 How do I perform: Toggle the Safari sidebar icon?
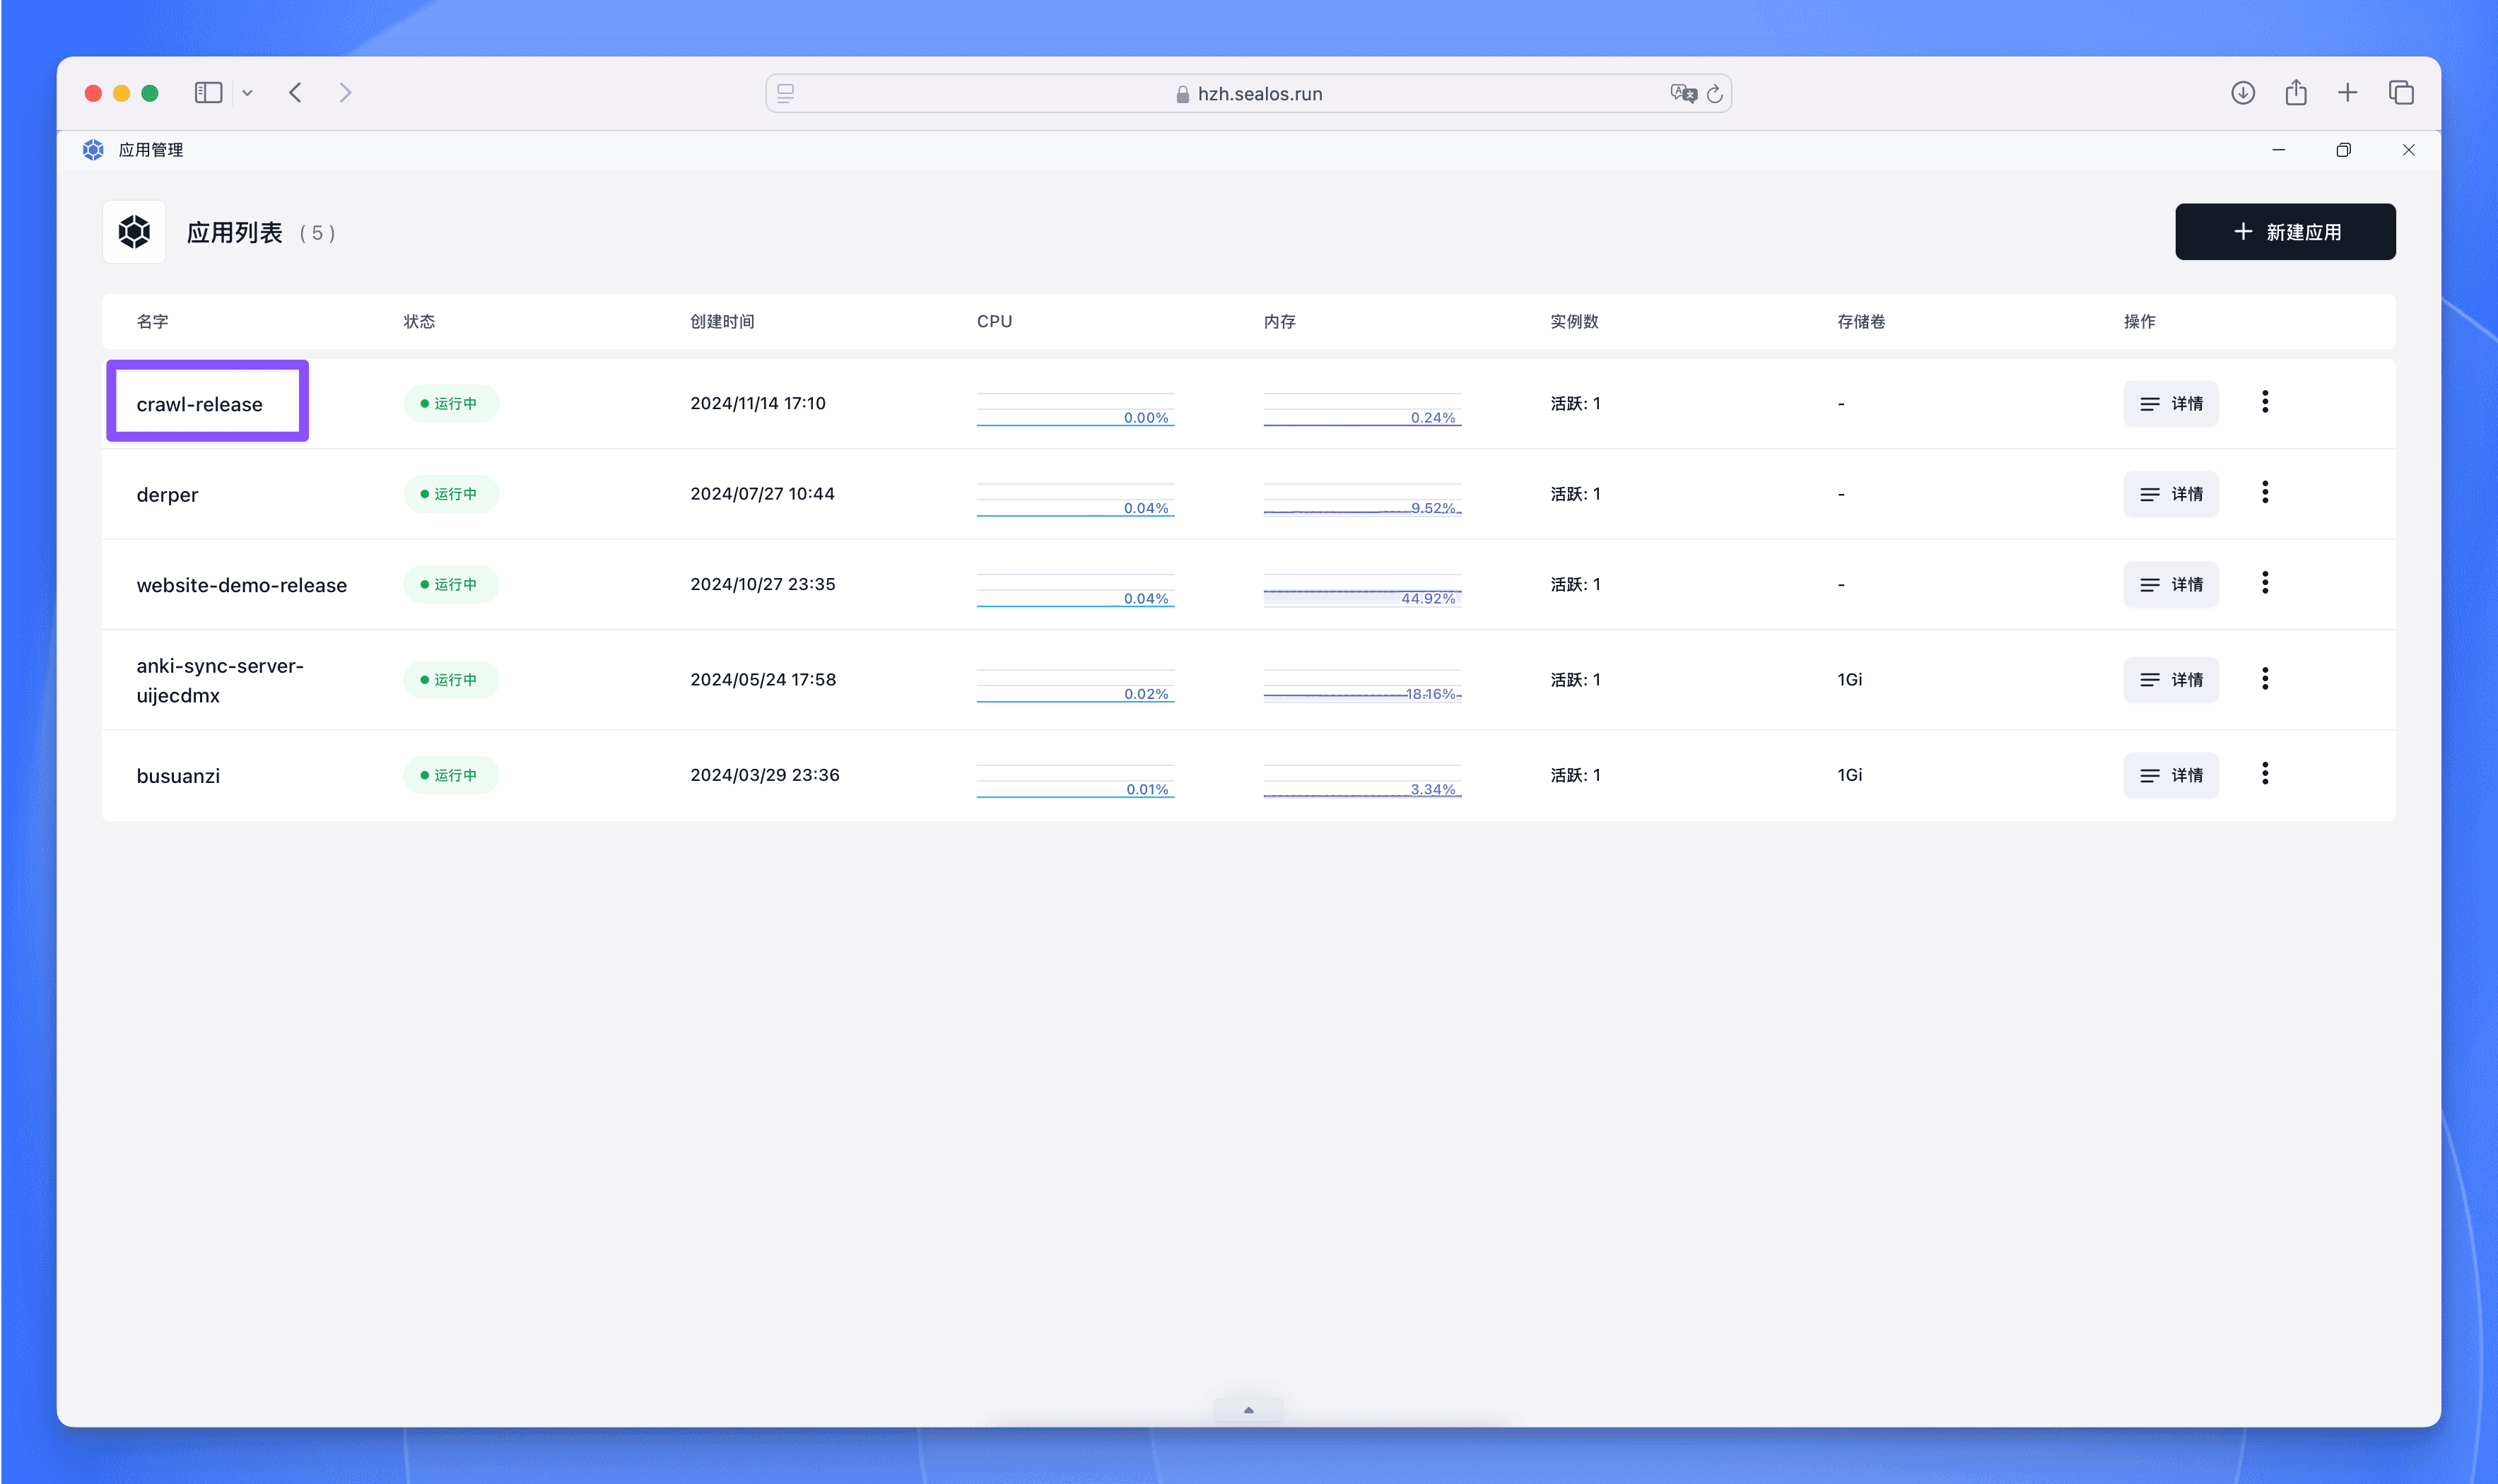coord(208,93)
